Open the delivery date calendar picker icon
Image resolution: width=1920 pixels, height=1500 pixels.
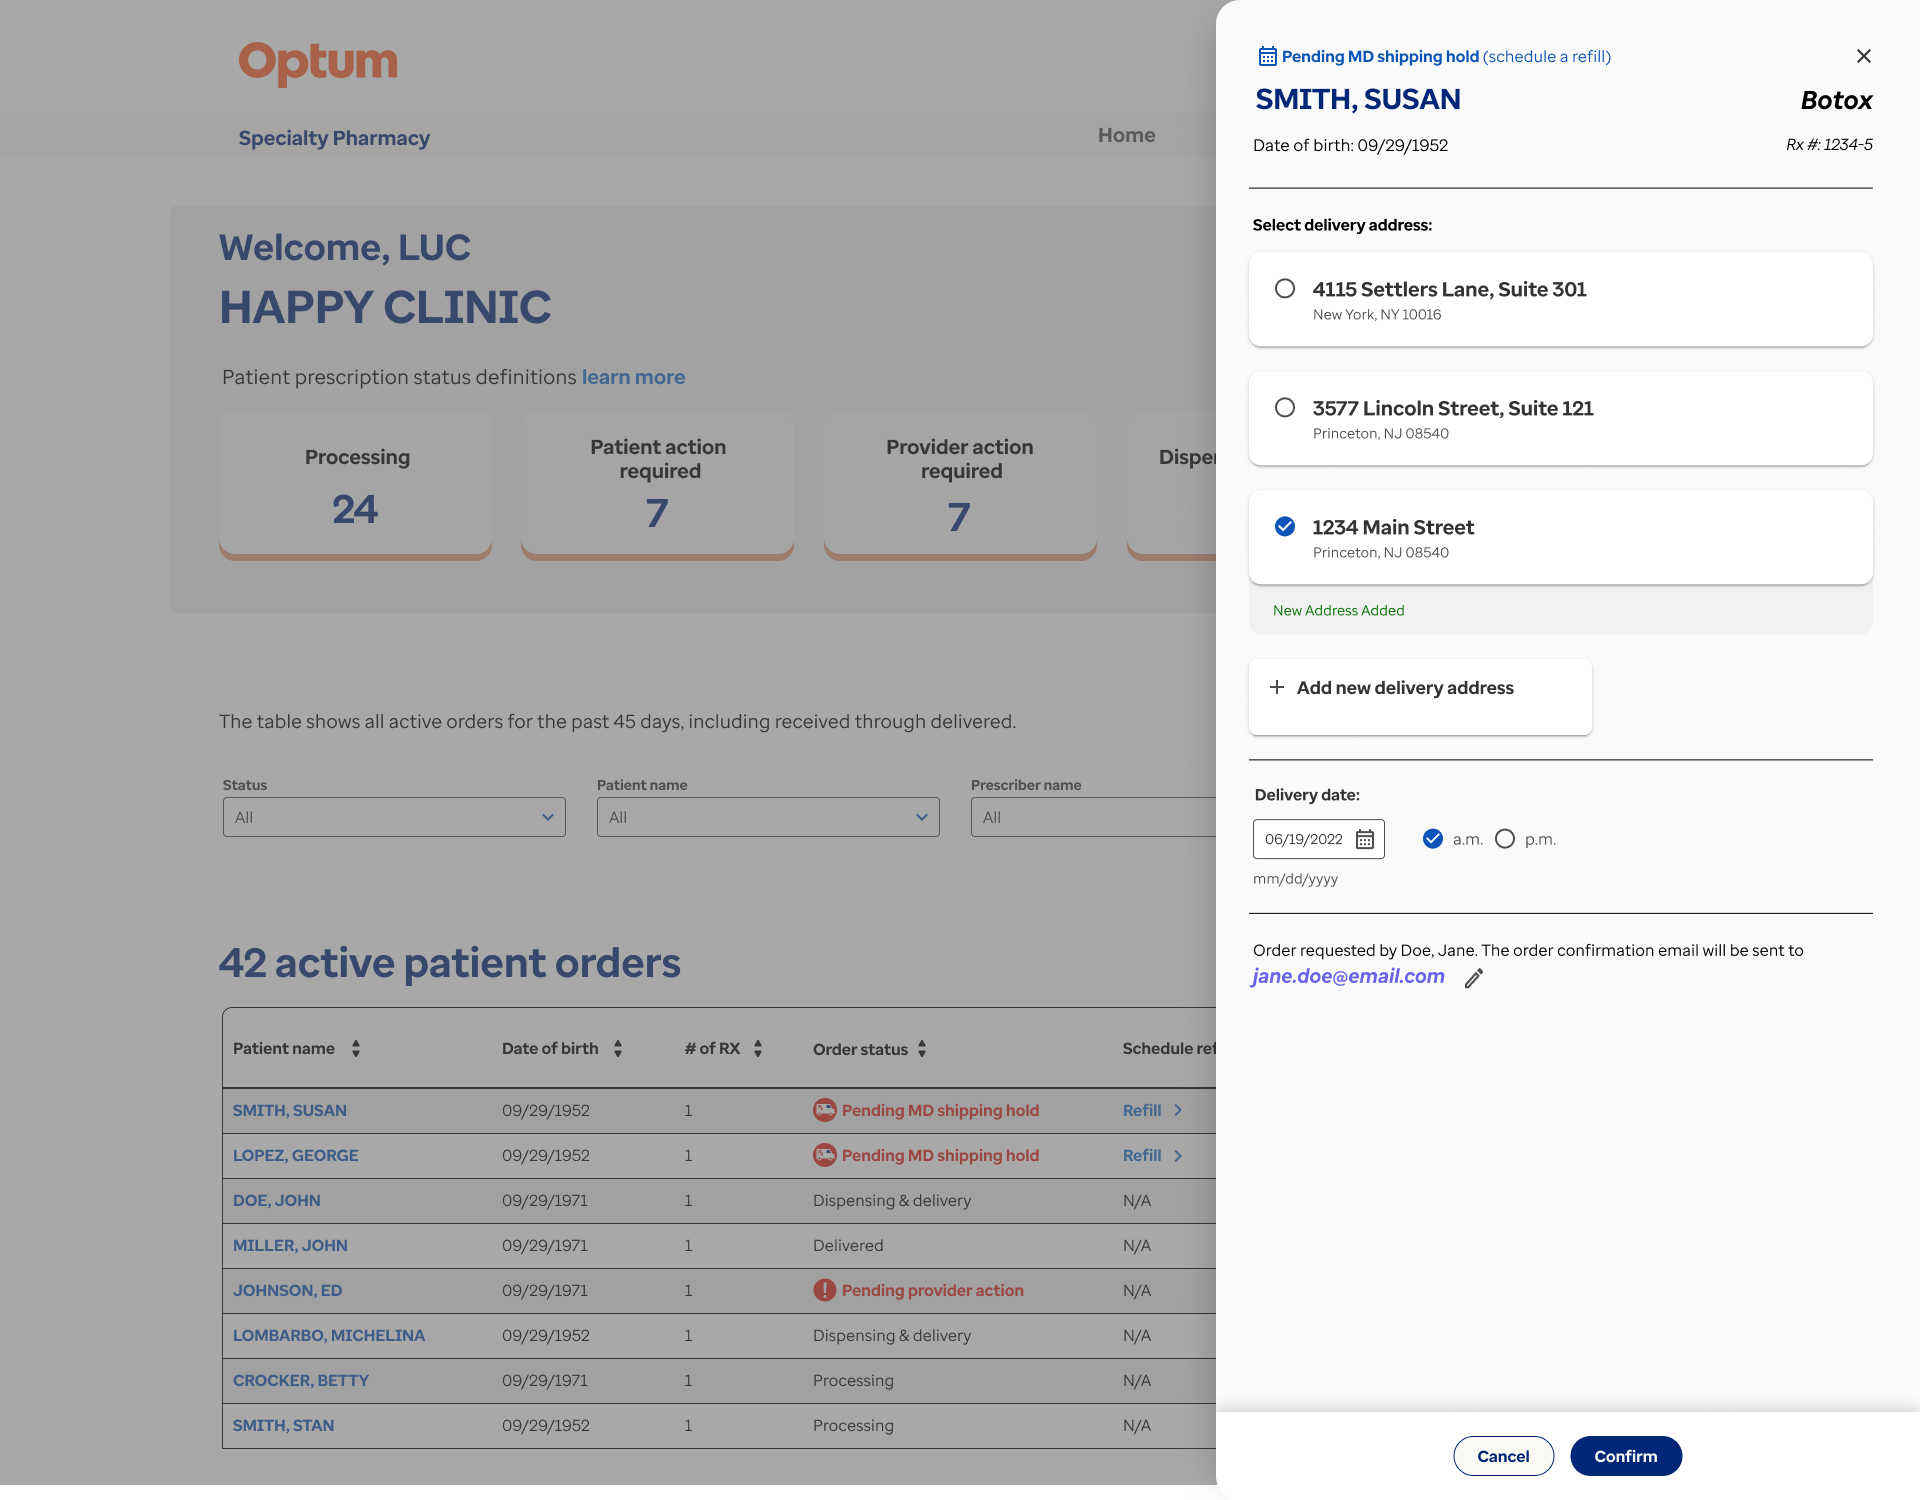coord(1365,839)
